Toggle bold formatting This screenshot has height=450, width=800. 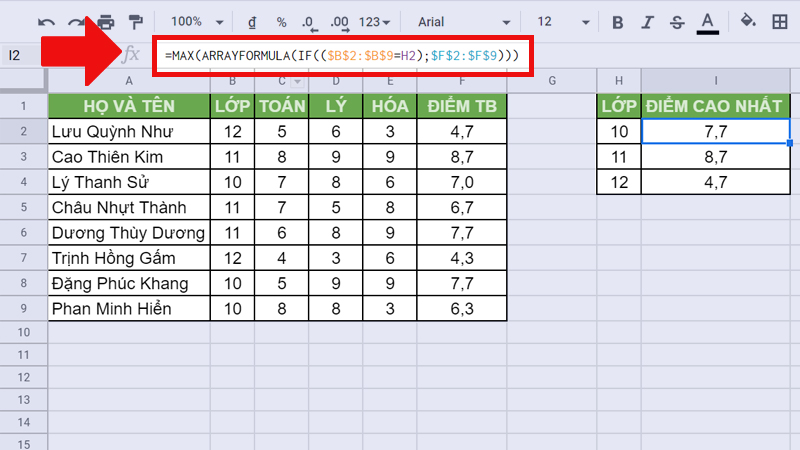pyautogui.click(x=617, y=22)
